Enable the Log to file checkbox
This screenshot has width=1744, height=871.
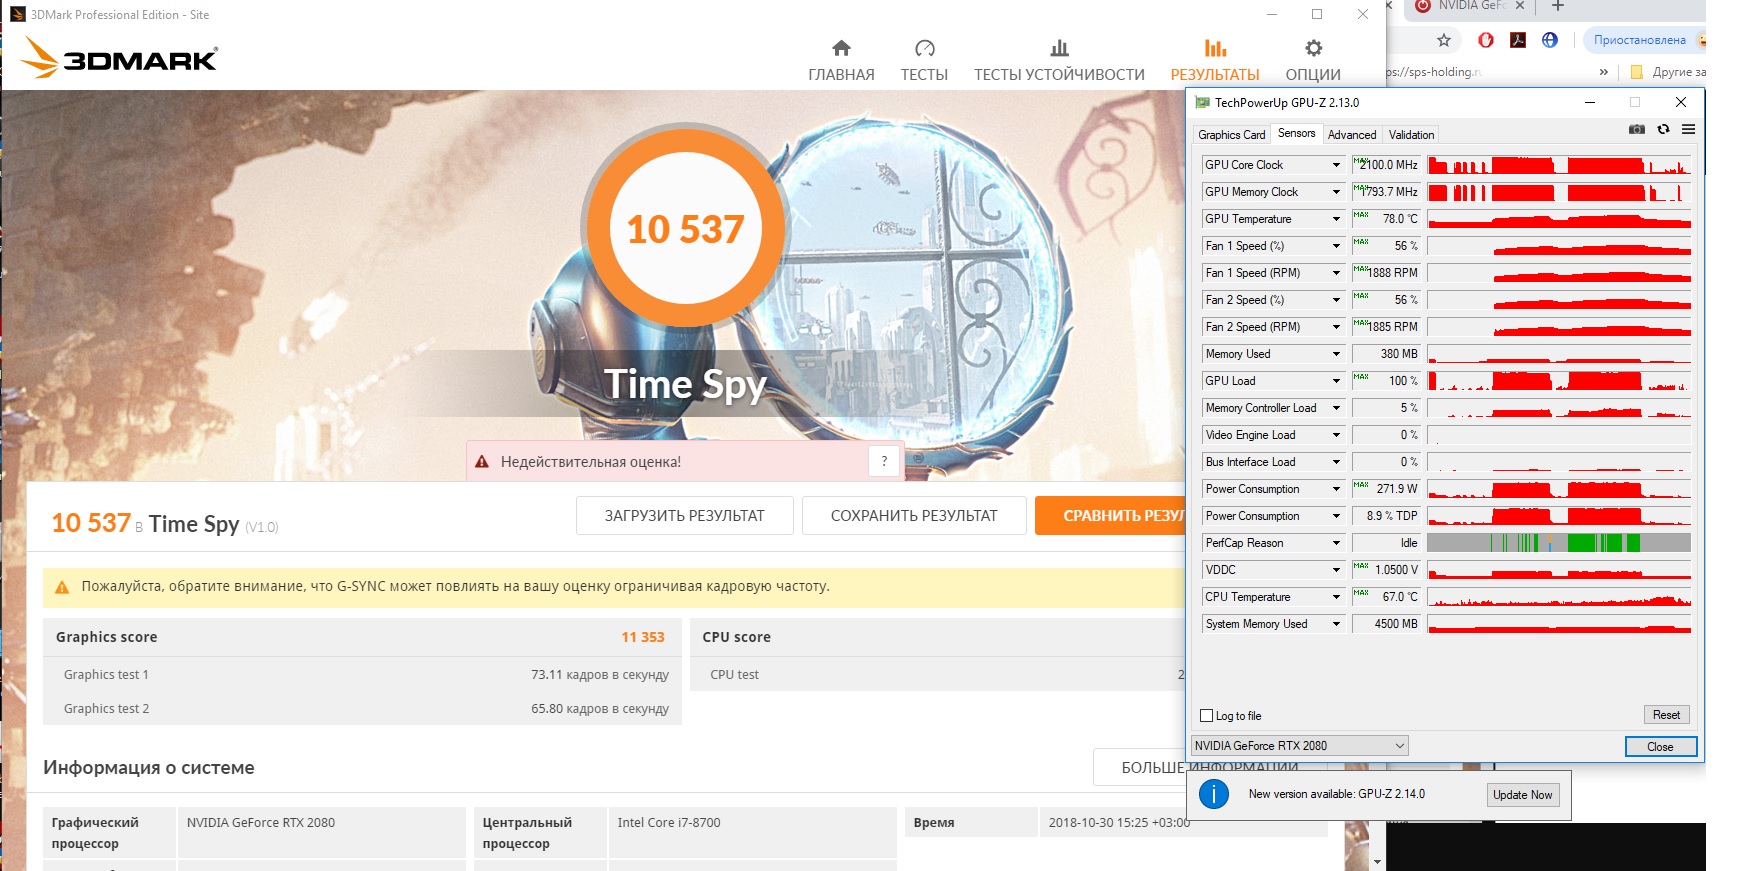point(1206,716)
